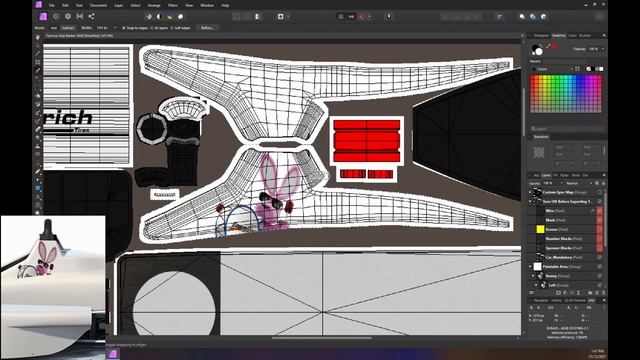Collapse the Paintable Area group
This screenshot has height=360, width=640.
(530, 267)
